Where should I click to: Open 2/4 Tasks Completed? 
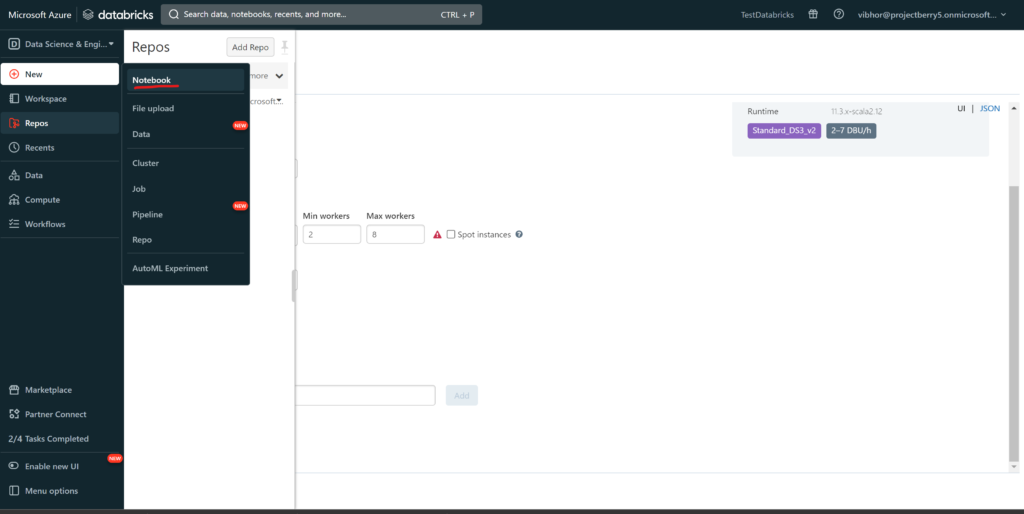pyautogui.click(x=48, y=439)
